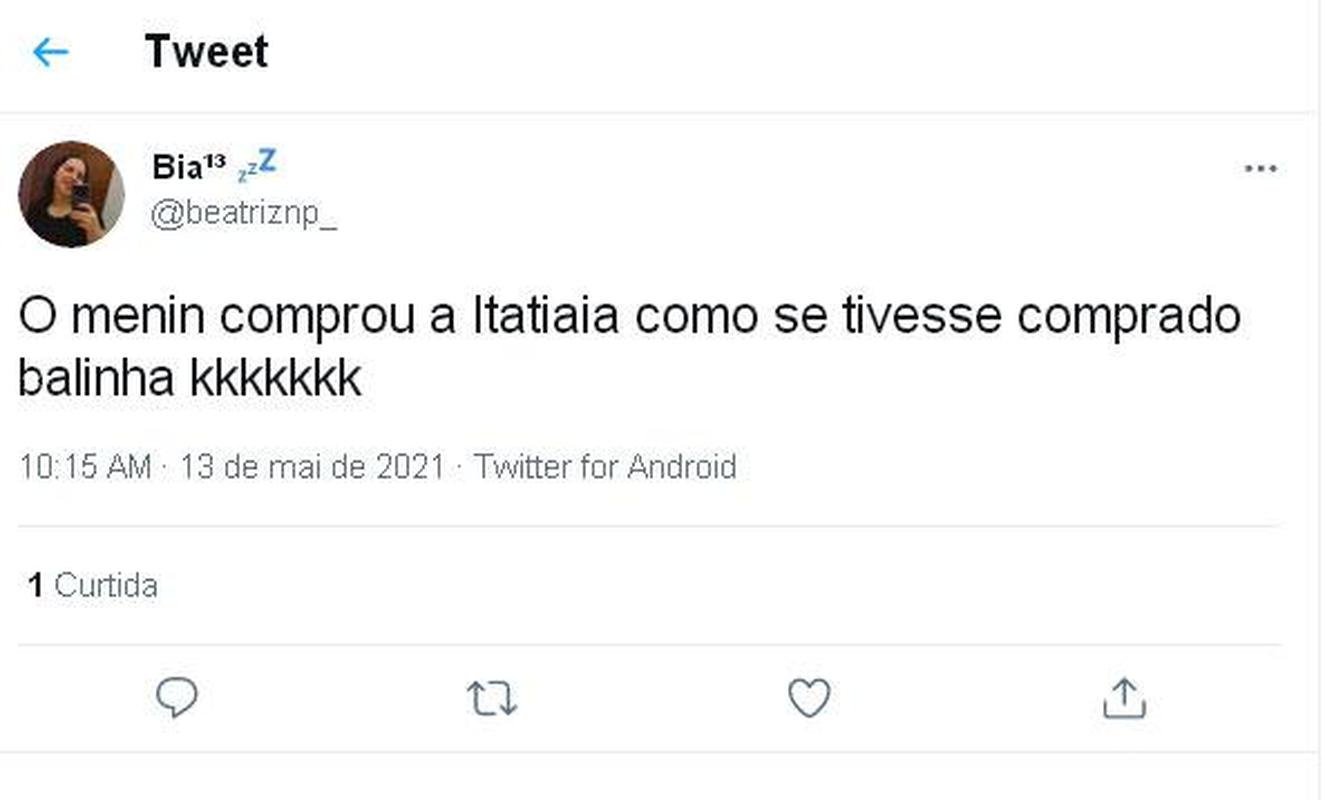Click the like count number 1

tap(36, 585)
